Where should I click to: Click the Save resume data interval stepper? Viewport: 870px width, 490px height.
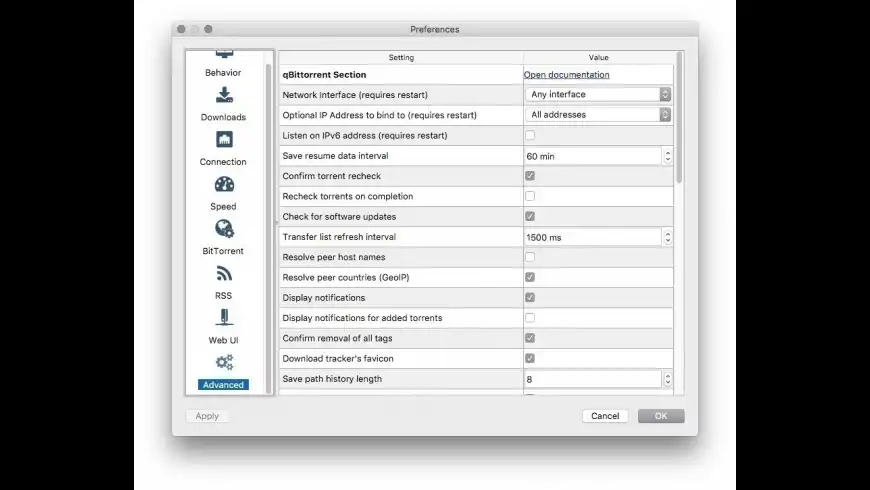point(667,156)
